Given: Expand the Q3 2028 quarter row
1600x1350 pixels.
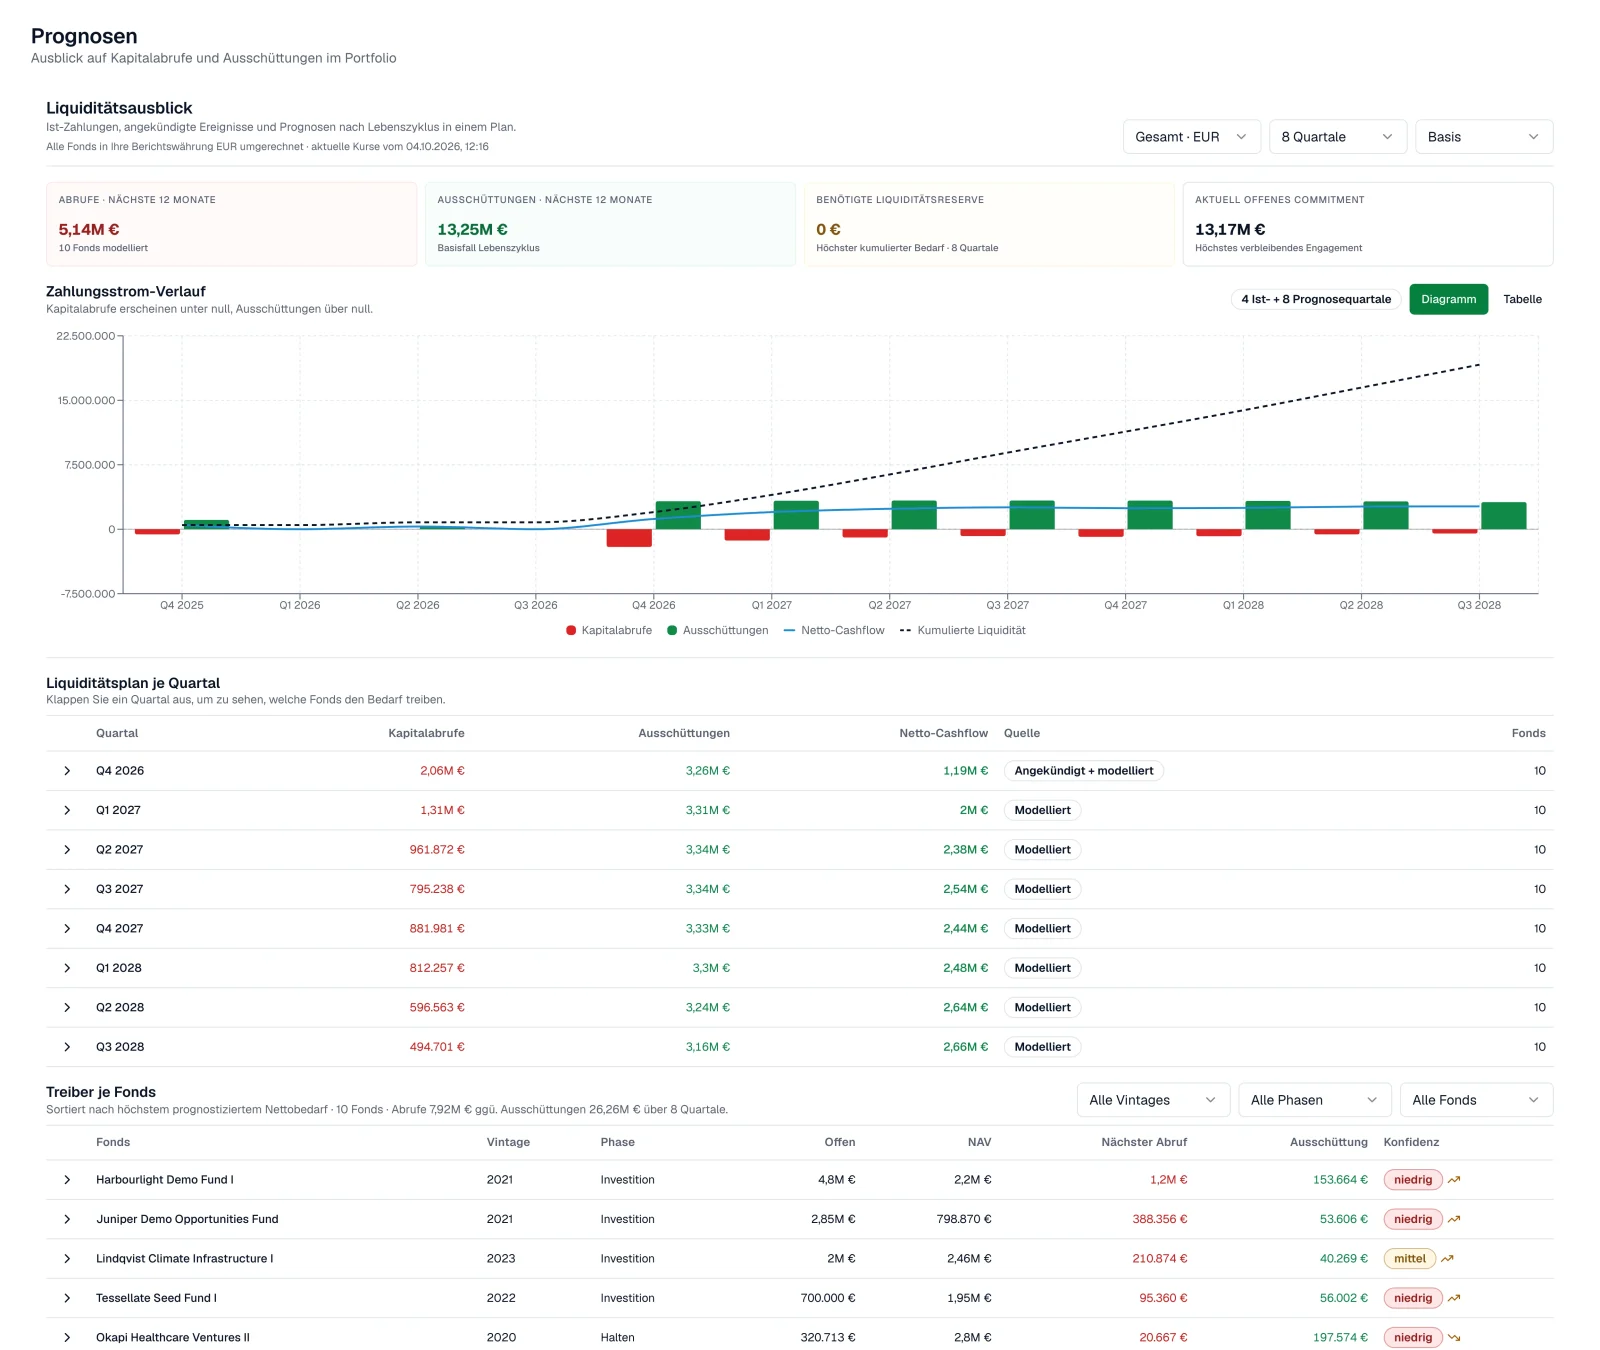Looking at the screenshot, I should coord(67,1047).
